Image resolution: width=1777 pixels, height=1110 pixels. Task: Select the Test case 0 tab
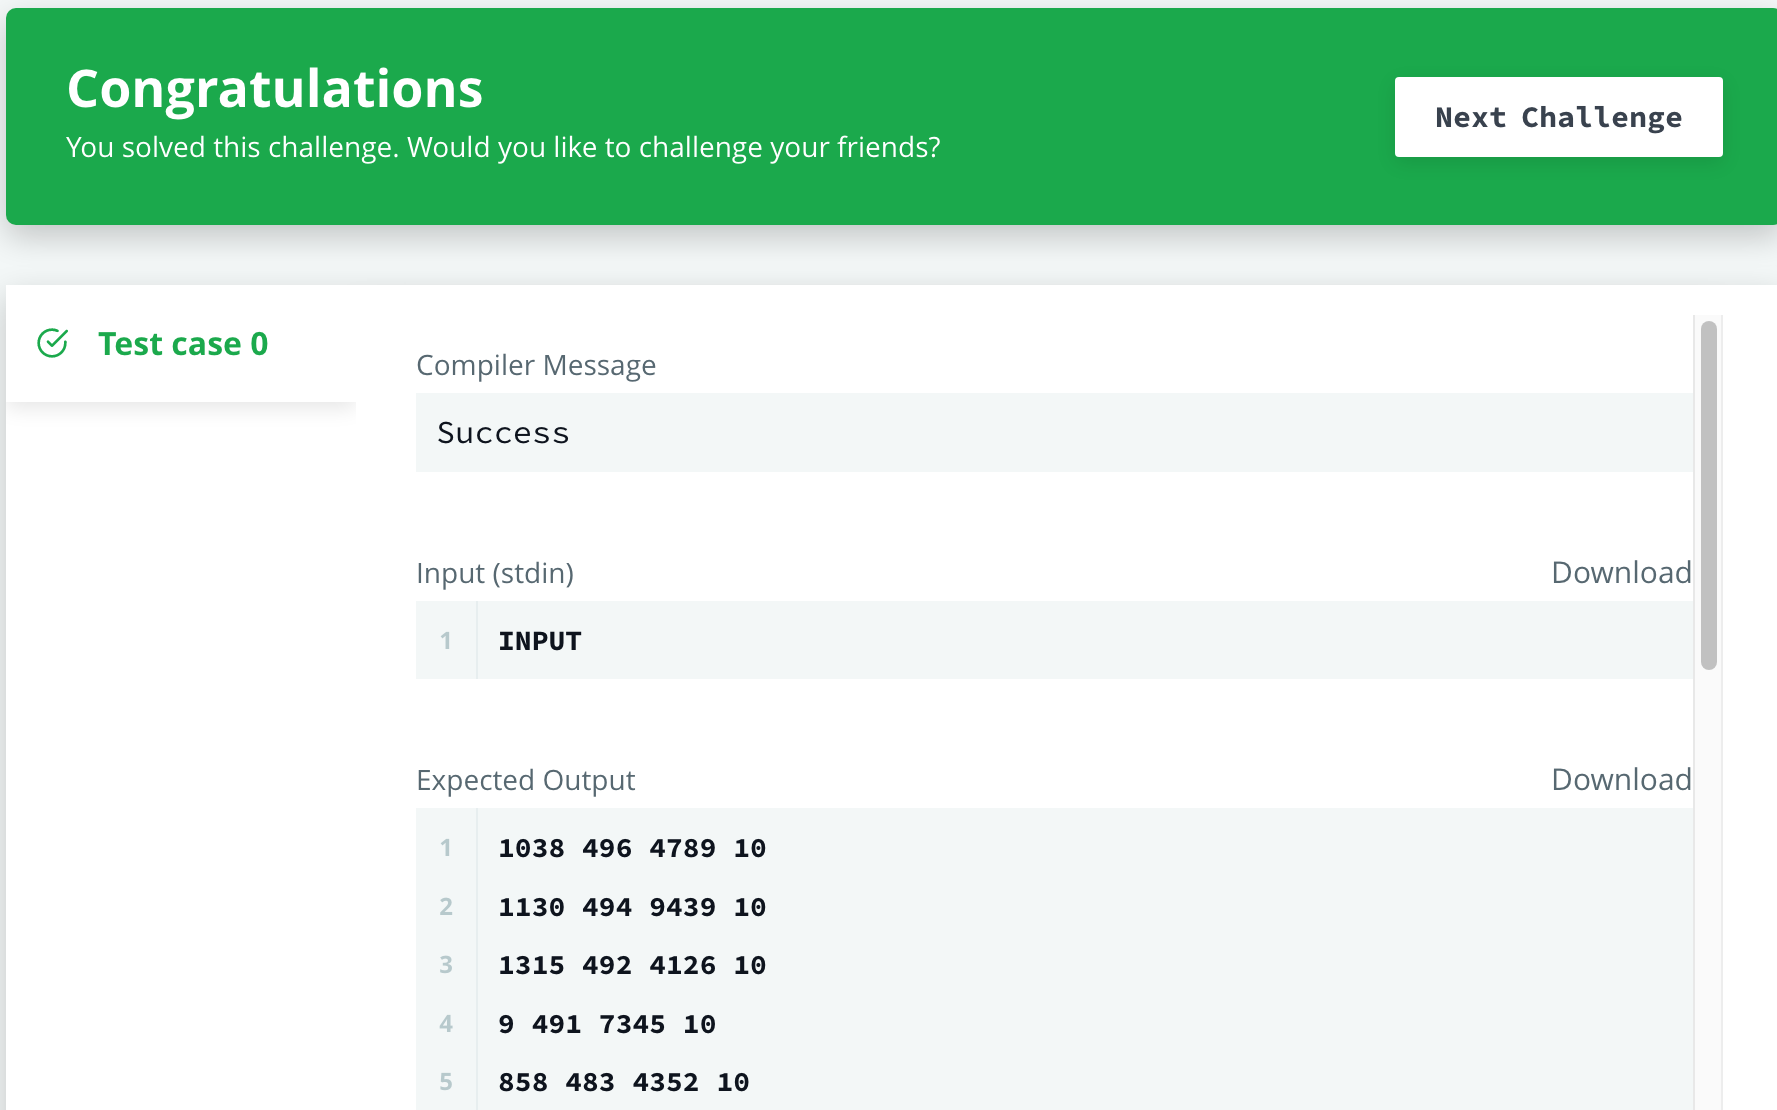click(x=181, y=344)
